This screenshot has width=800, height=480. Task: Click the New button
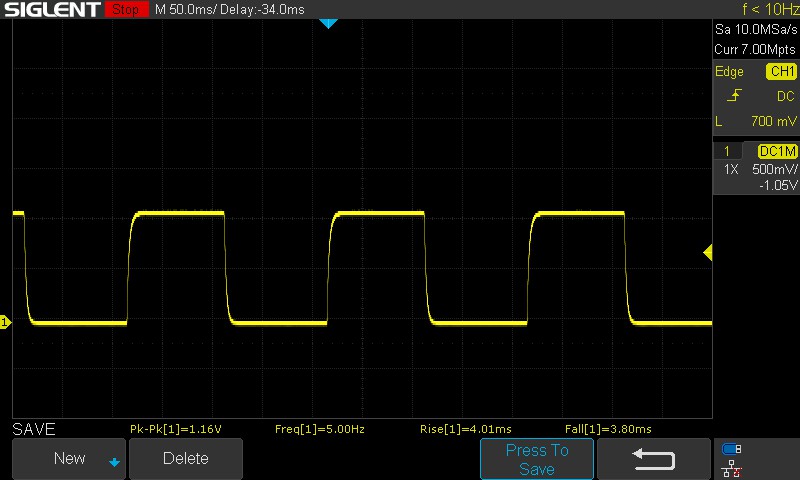click(69, 459)
